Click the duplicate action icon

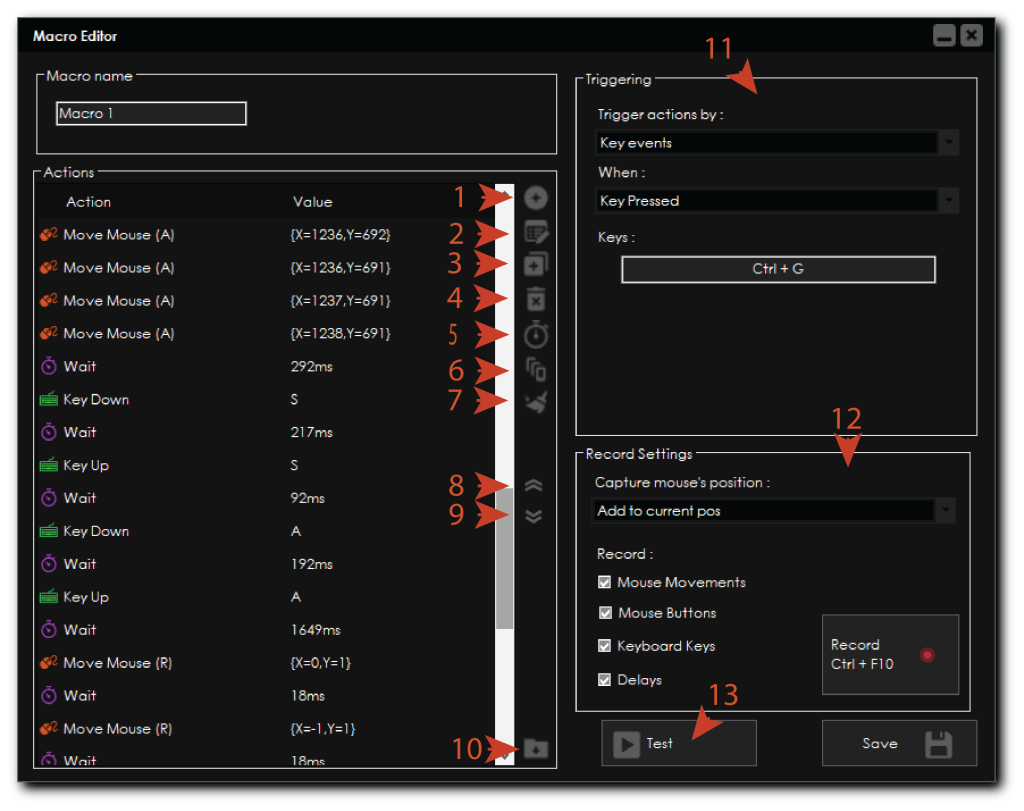click(x=536, y=265)
